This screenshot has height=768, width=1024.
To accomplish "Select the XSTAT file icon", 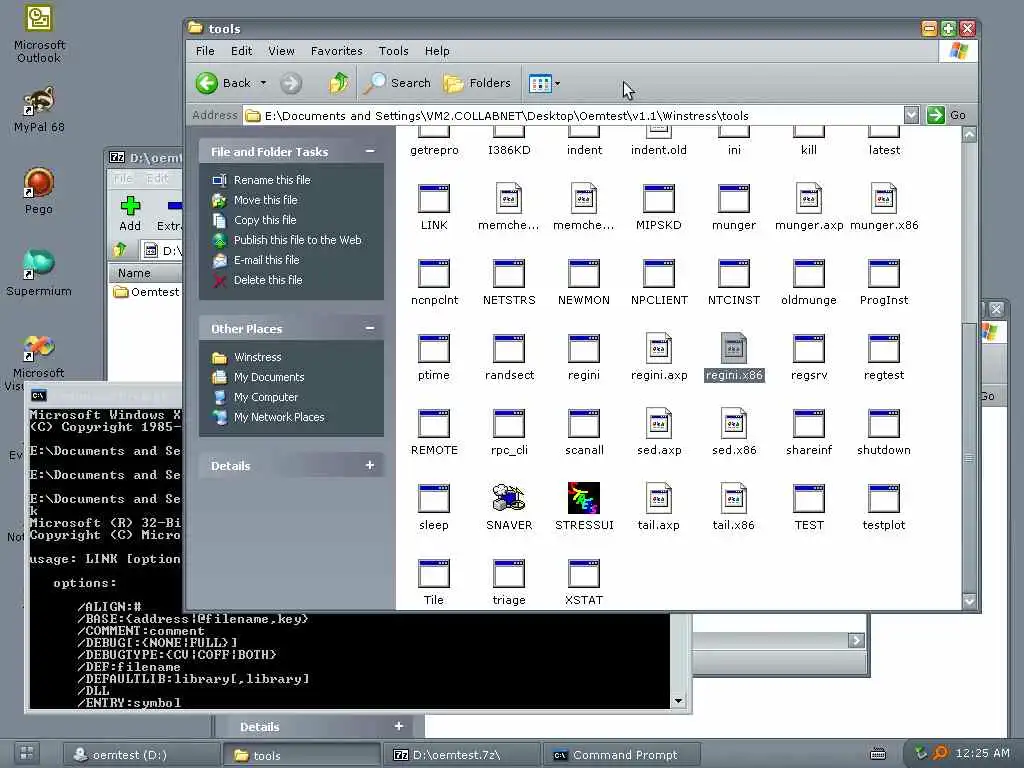I will coord(584,574).
